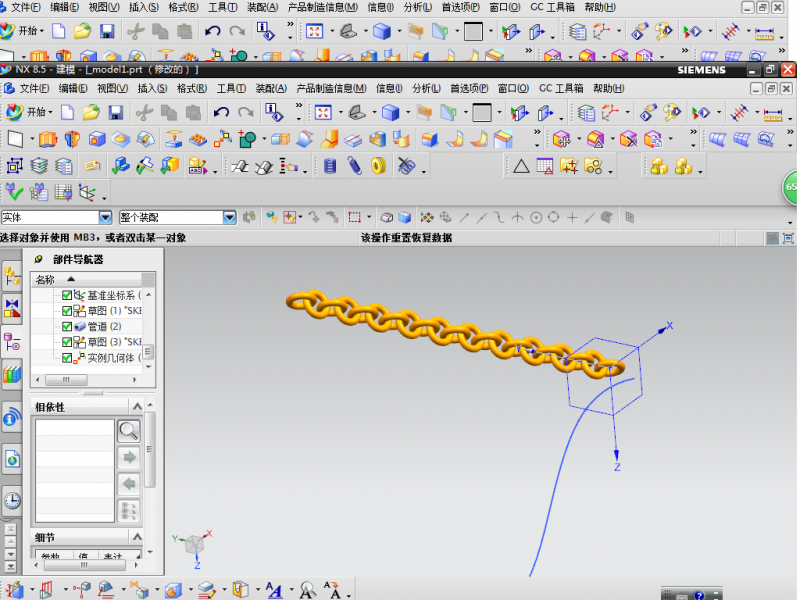Open the 整个装配 scope dropdown
The width and height of the screenshot is (800, 600).
[x=229, y=217]
